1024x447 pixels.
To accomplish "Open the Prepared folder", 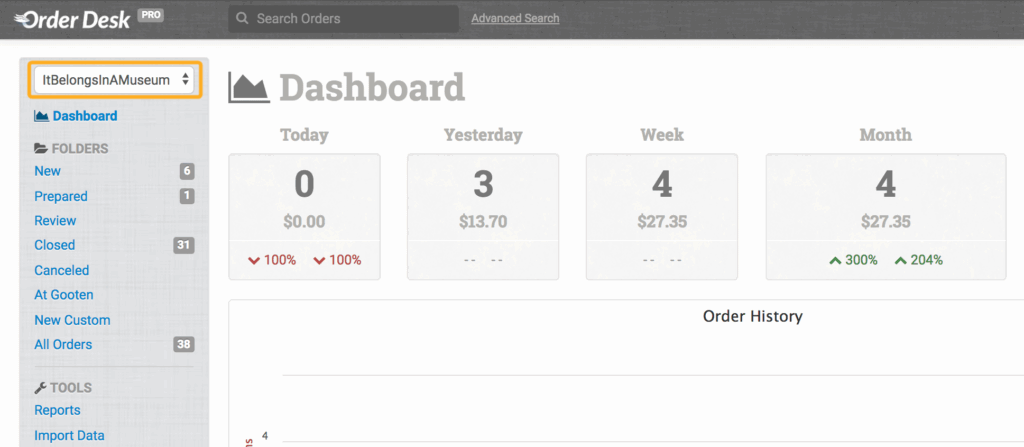I will (x=61, y=196).
